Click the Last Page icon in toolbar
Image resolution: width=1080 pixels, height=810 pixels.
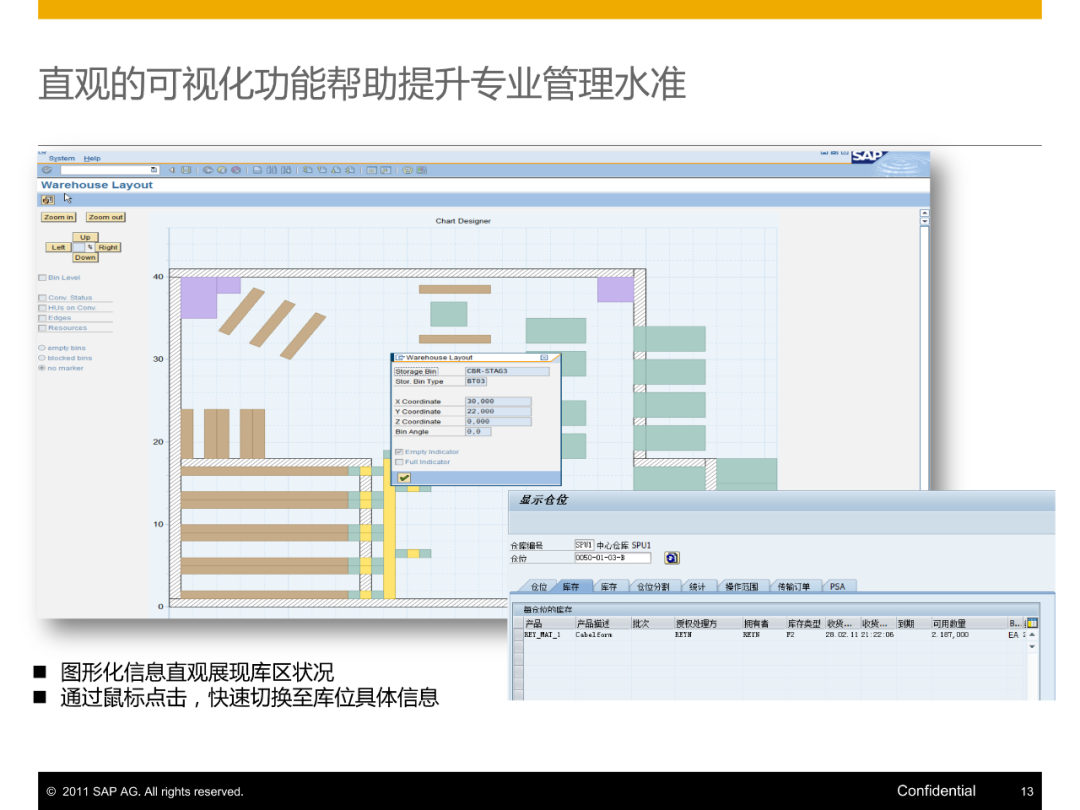click(x=351, y=170)
